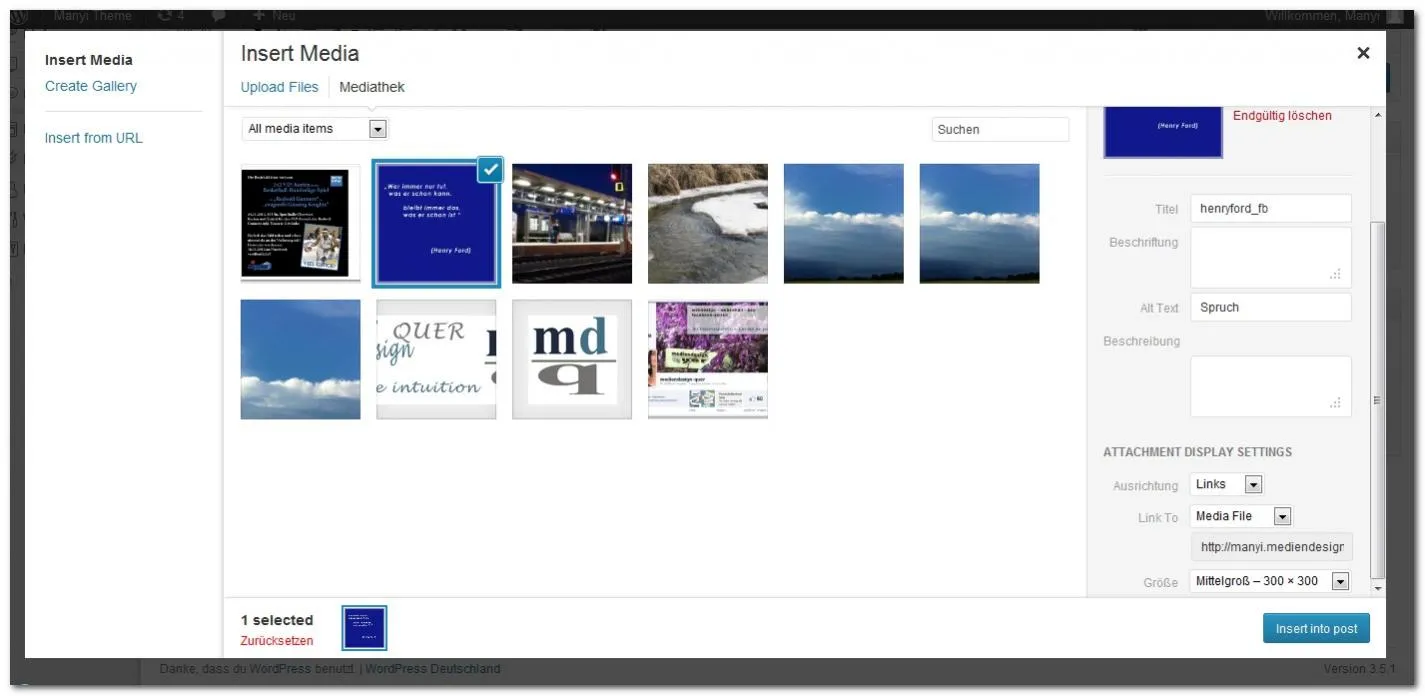Image resolution: width=1425 pixels, height=696 pixels.
Task: Choose Insert from URL option
Action: (x=94, y=138)
